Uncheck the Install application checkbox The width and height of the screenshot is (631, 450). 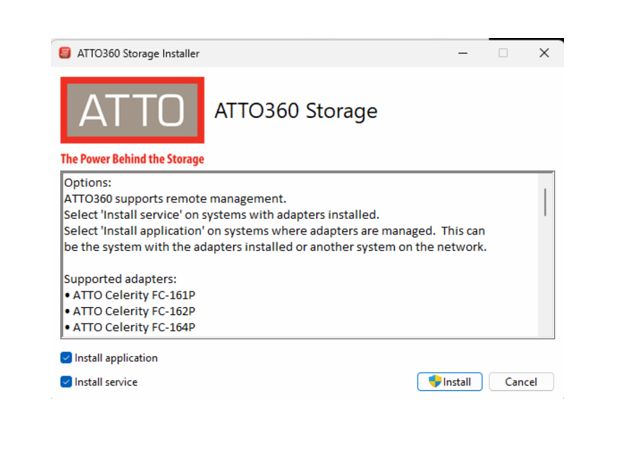[66, 357]
